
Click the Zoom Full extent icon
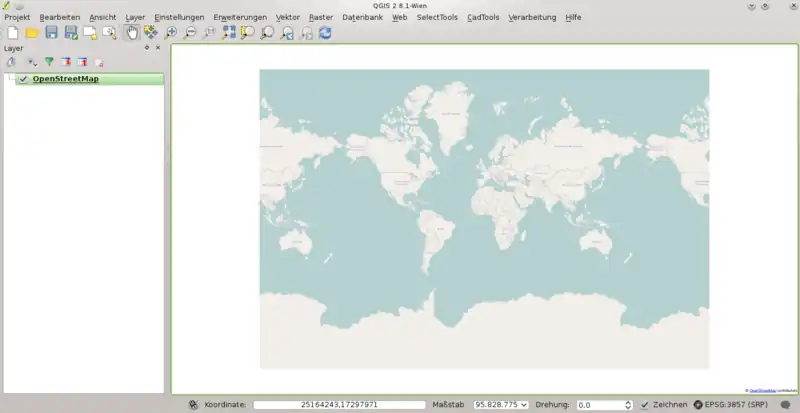click(229, 33)
